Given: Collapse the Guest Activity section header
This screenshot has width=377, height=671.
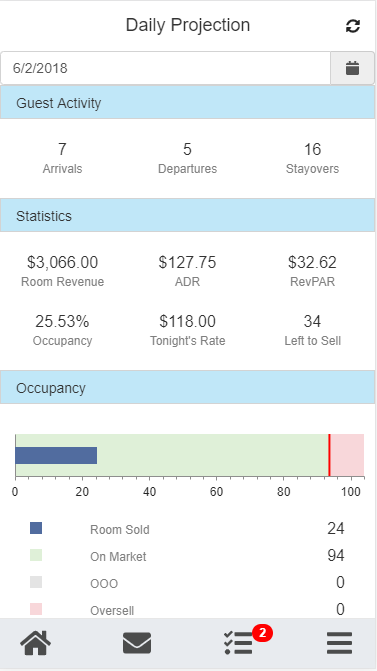Looking at the screenshot, I should (x=187, y=103).
